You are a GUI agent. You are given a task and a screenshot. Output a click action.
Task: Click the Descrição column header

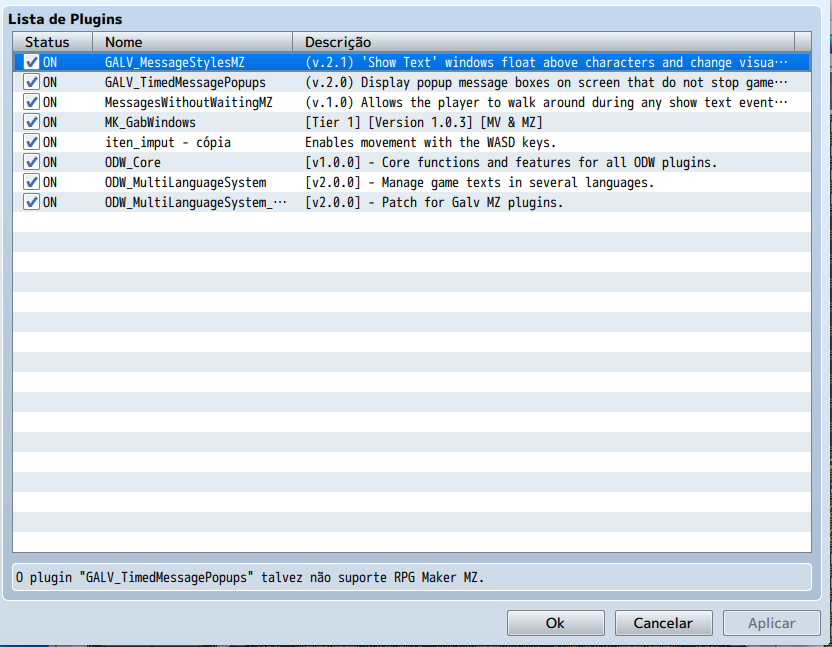pyautogui.click(x=544, y=42)
